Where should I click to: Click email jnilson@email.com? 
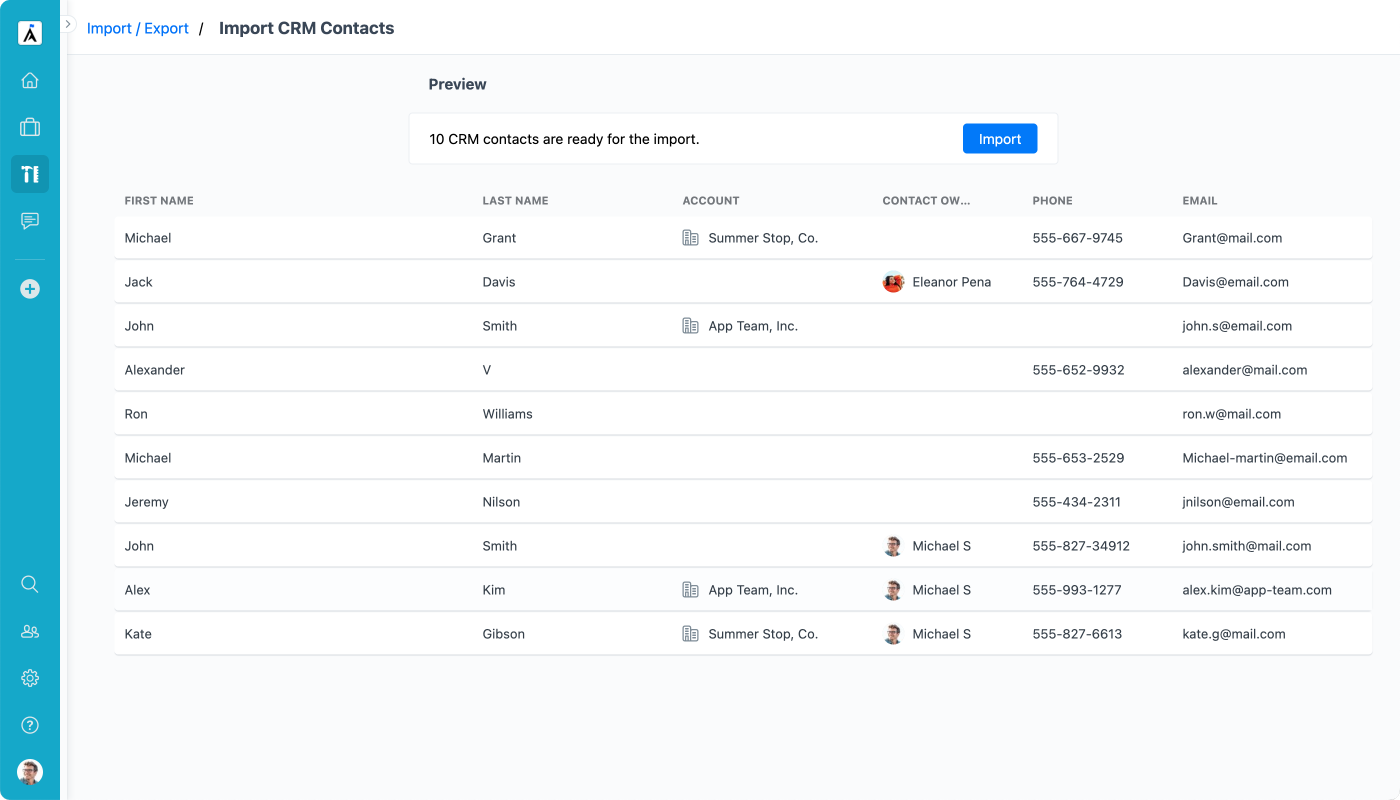pos(1239,502)
